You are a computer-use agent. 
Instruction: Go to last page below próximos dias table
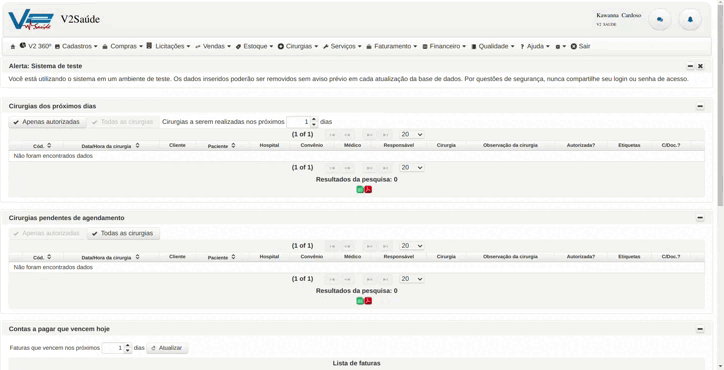[385, 167]
